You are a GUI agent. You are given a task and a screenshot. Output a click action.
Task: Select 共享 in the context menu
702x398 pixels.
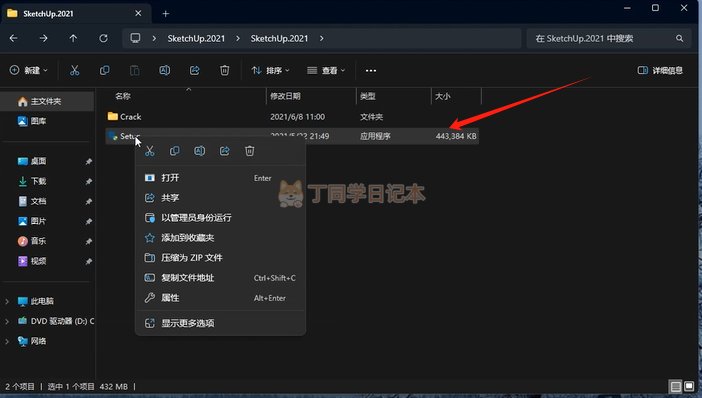tap(220, 197)
